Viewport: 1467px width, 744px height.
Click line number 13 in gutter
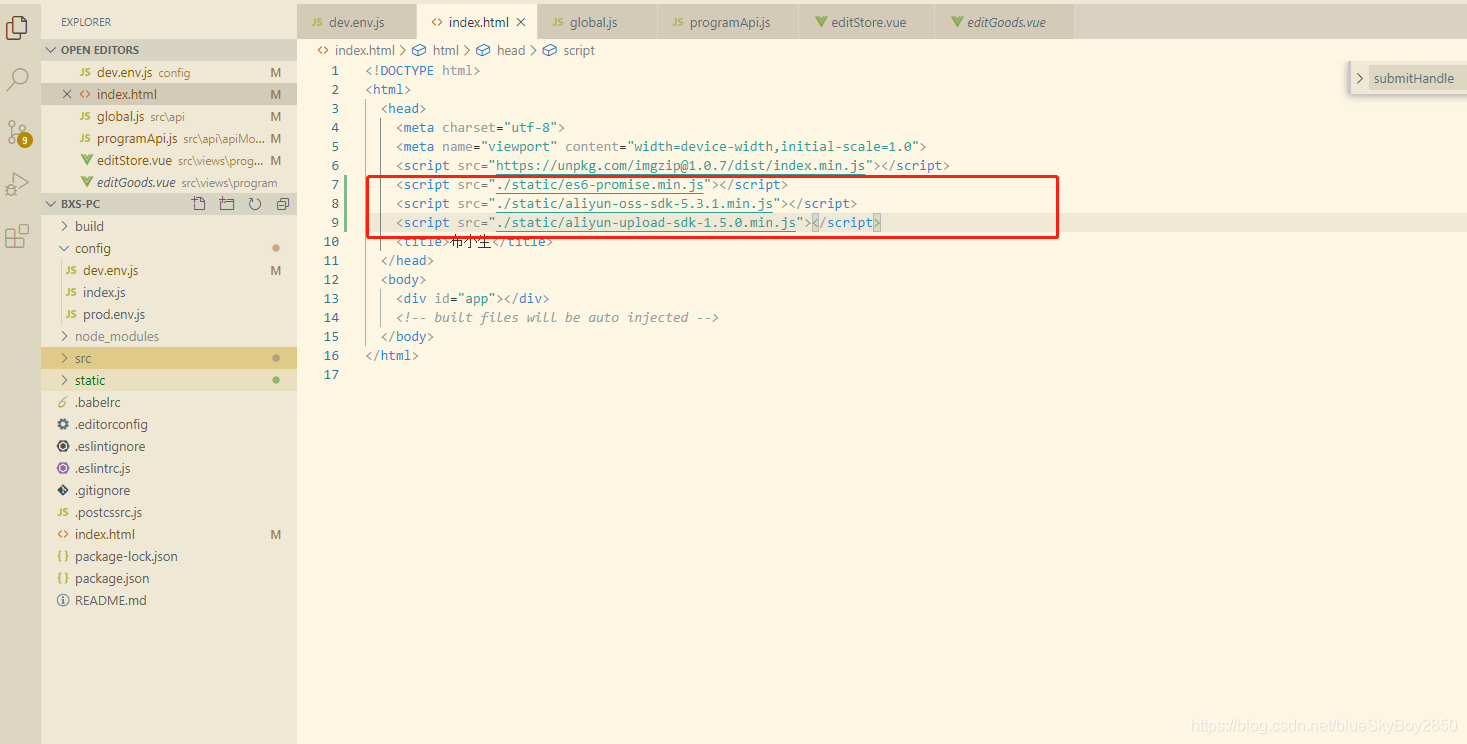[332, 298]
